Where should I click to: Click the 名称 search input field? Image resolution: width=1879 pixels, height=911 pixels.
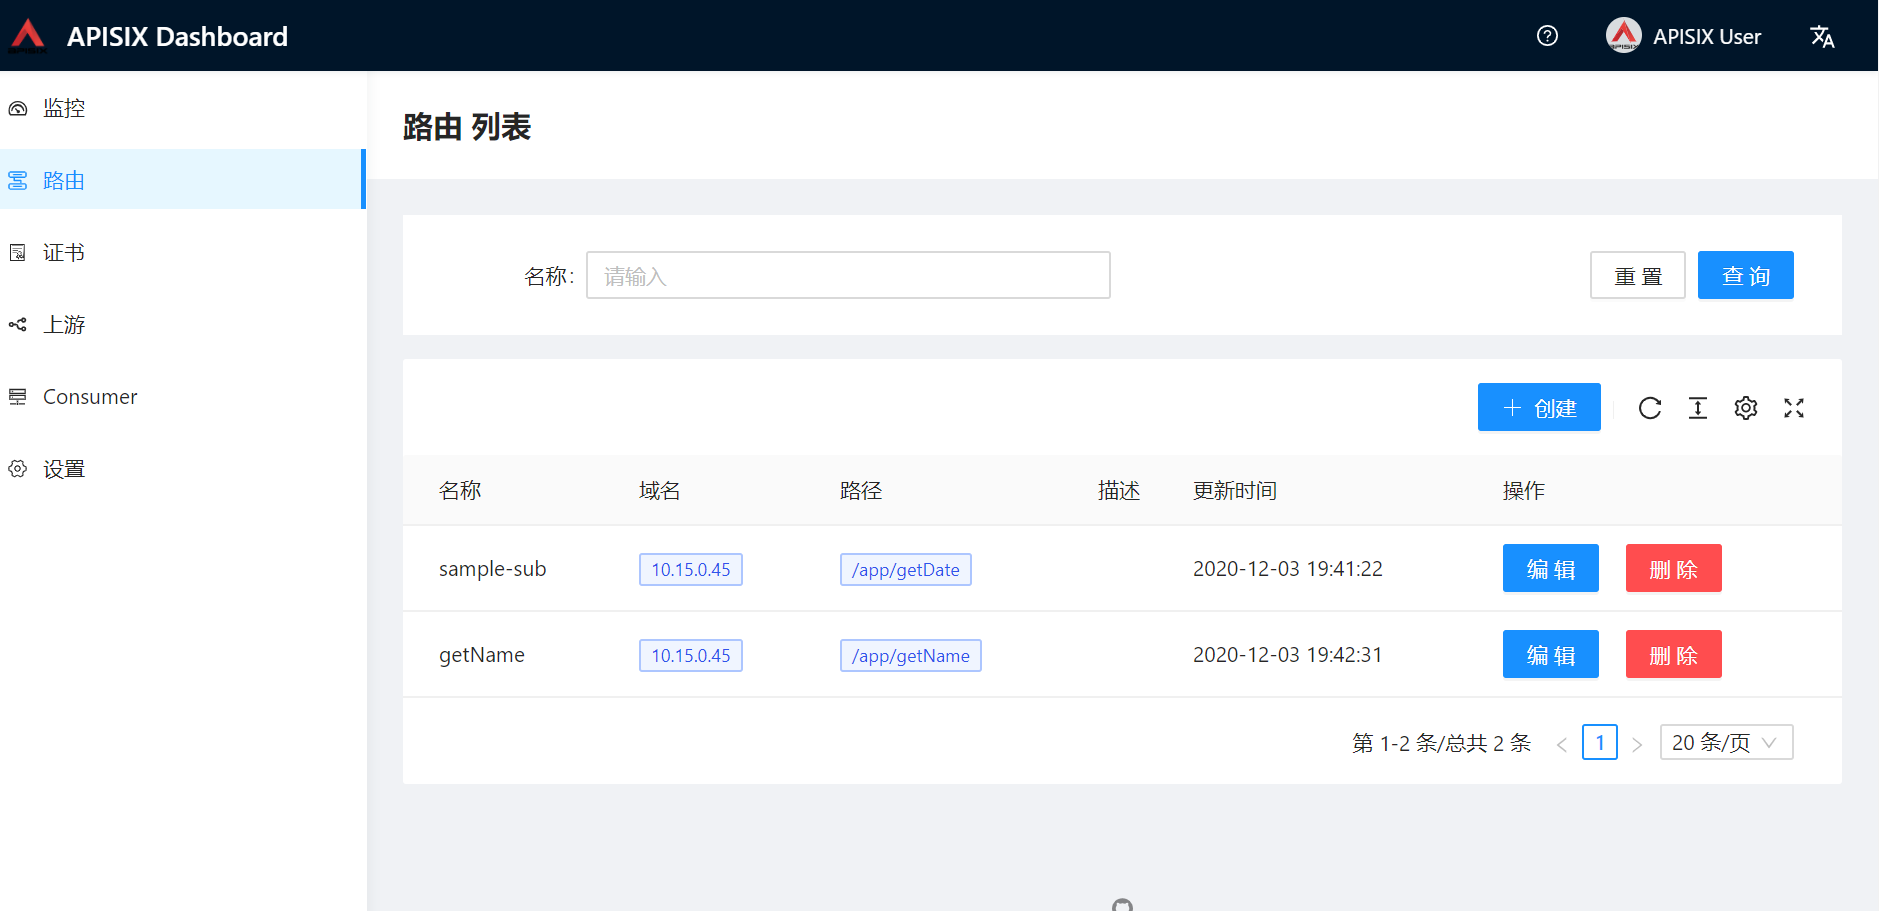pyautogui.click(x=848, y=275)
